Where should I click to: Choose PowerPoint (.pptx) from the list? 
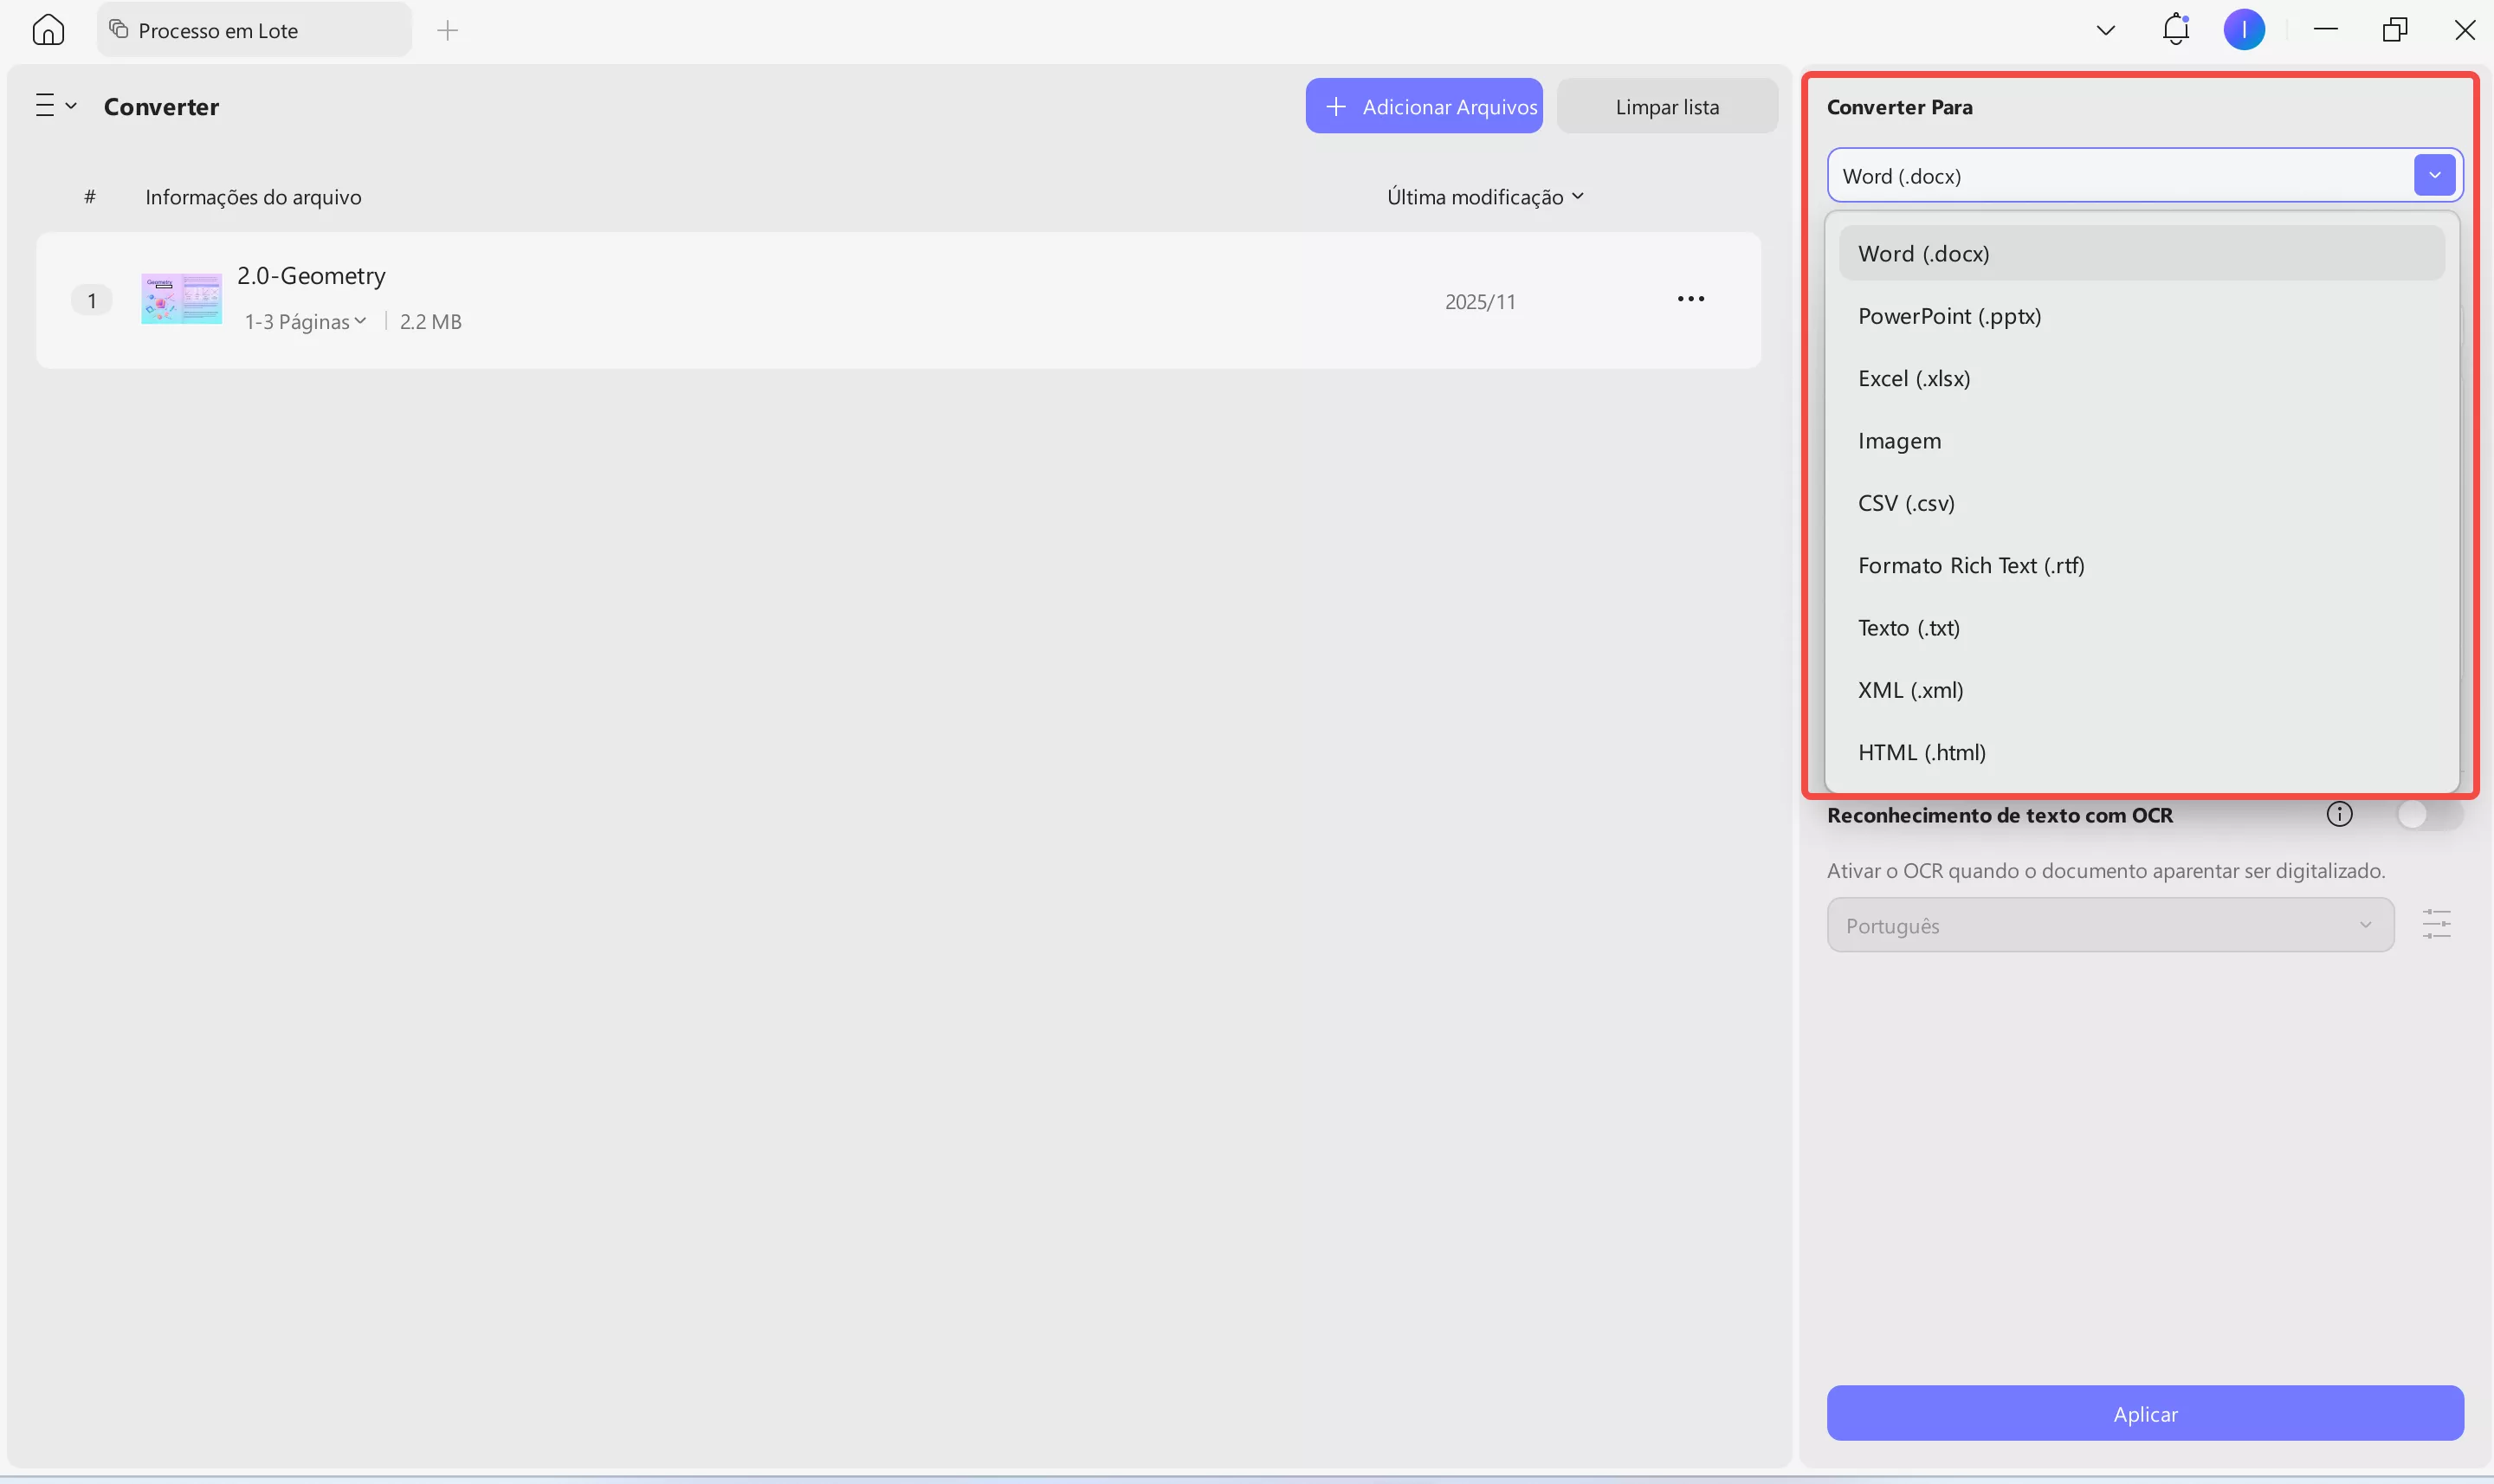tap(1949, 316)
